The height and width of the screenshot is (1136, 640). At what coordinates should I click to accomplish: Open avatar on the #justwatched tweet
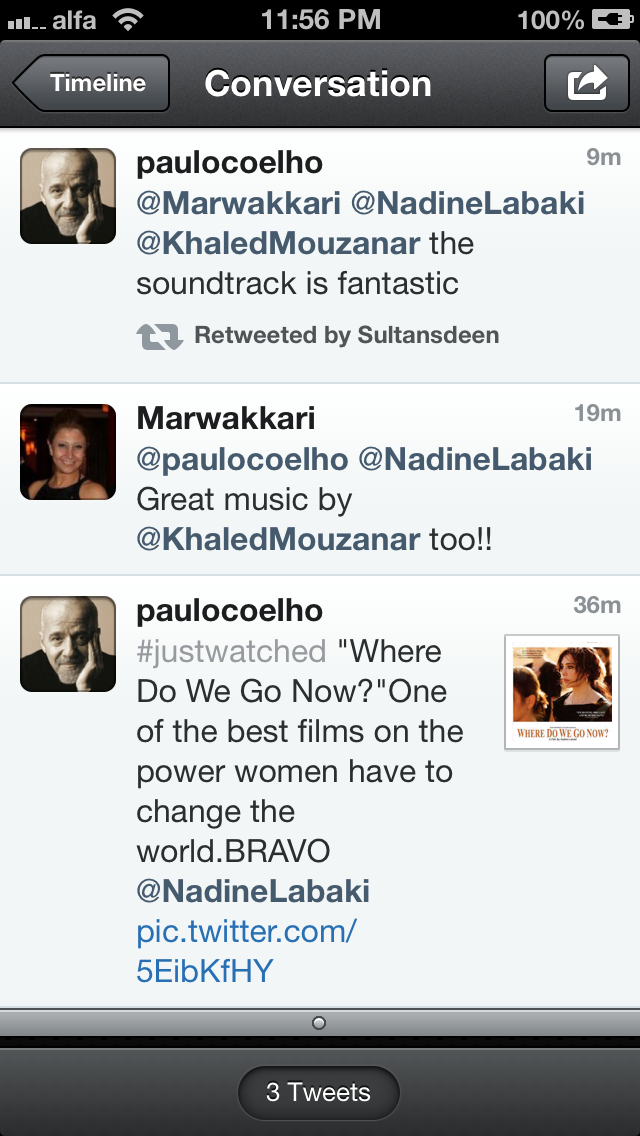pos(68,644)
